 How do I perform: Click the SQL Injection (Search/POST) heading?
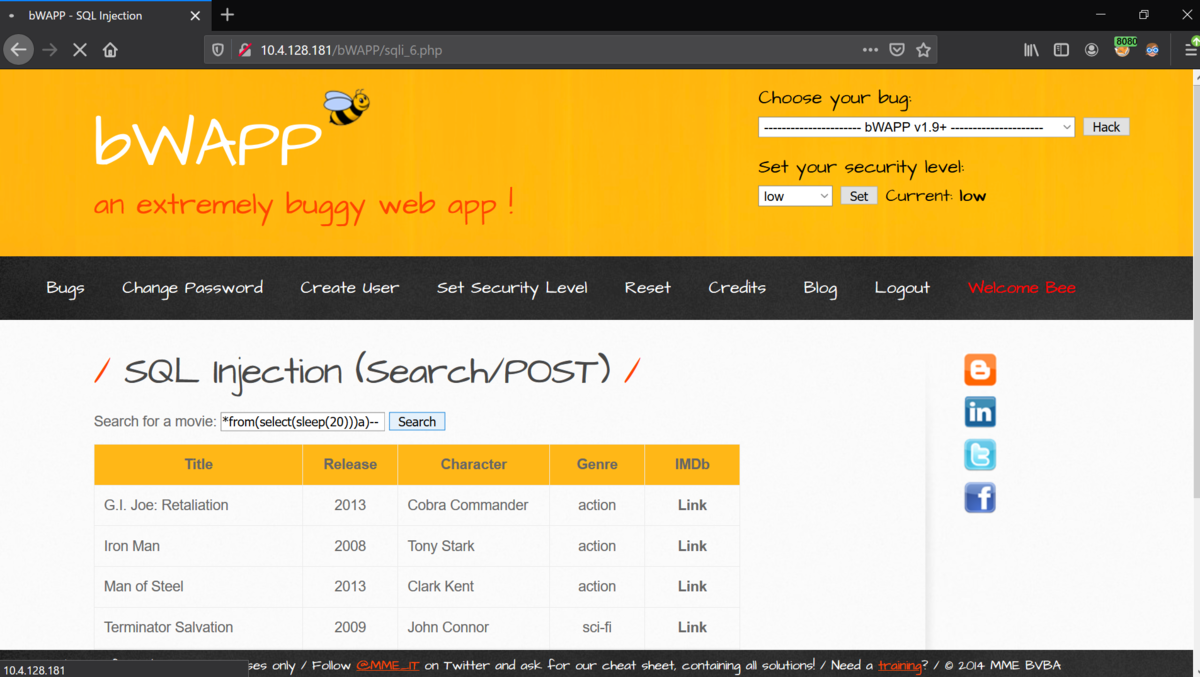pos(367,372)
